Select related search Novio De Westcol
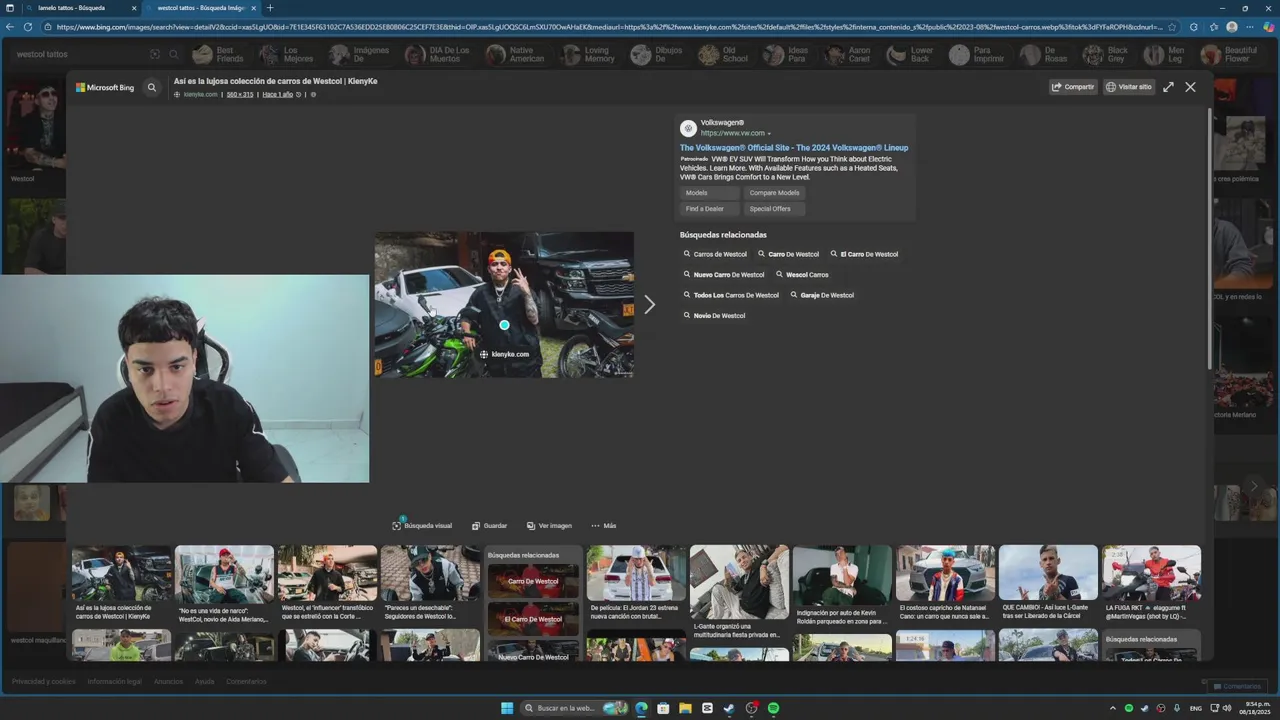The height and width of the screenshot is (720, 1280). pyautogui.click(x=714, y=316)
